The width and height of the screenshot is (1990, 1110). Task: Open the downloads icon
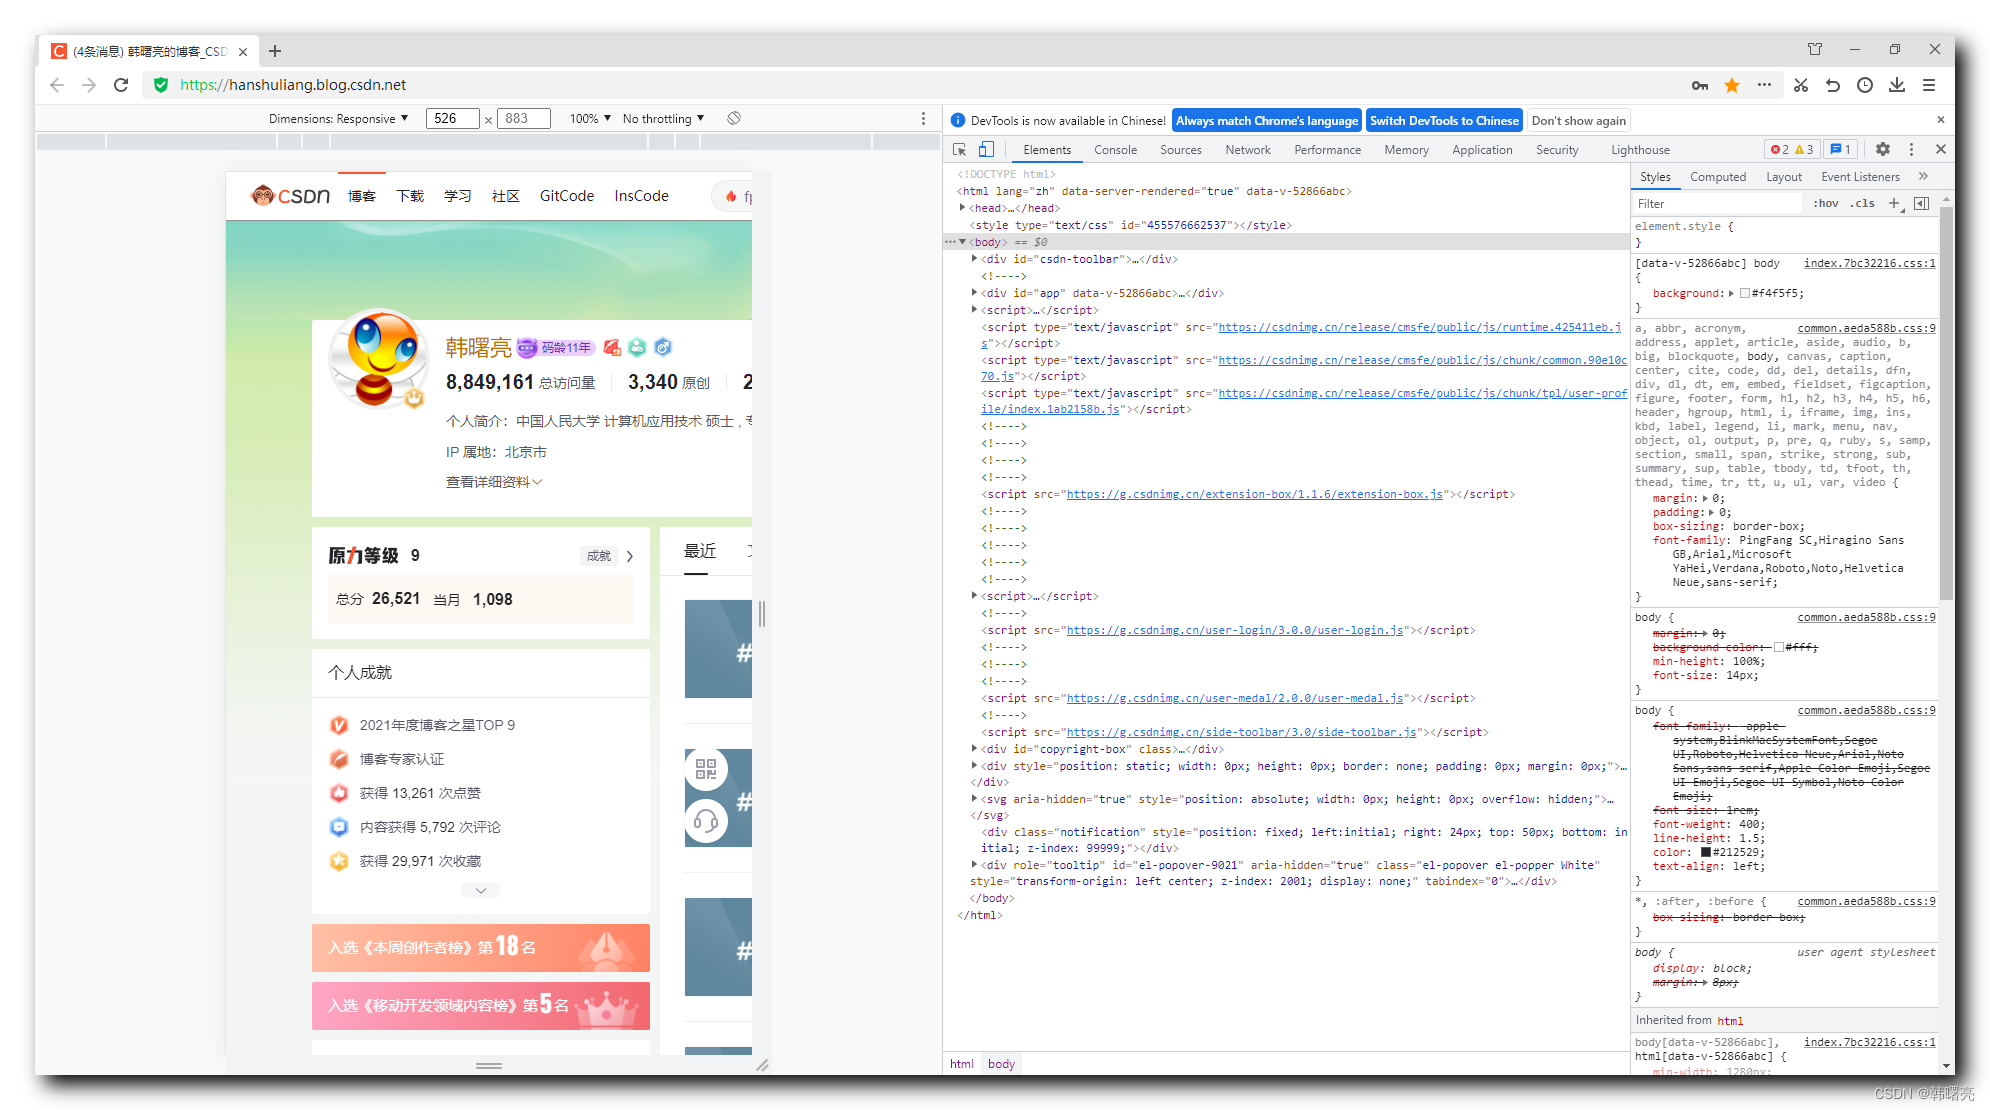click(1897, 85)
